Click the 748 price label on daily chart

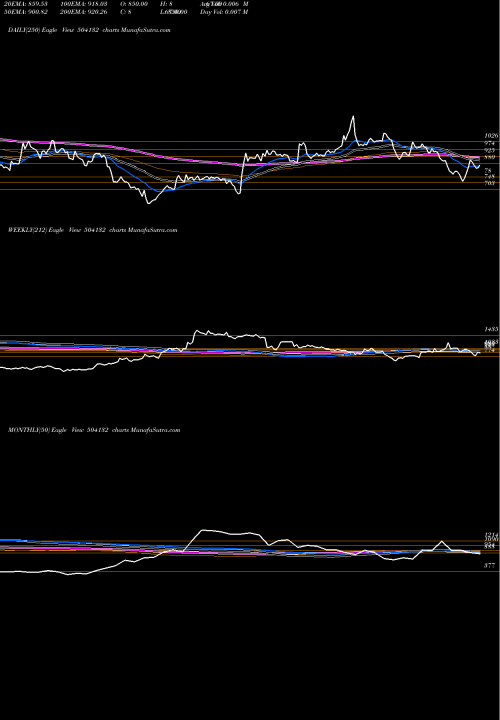pyautogui.click(x=489, y=177)
